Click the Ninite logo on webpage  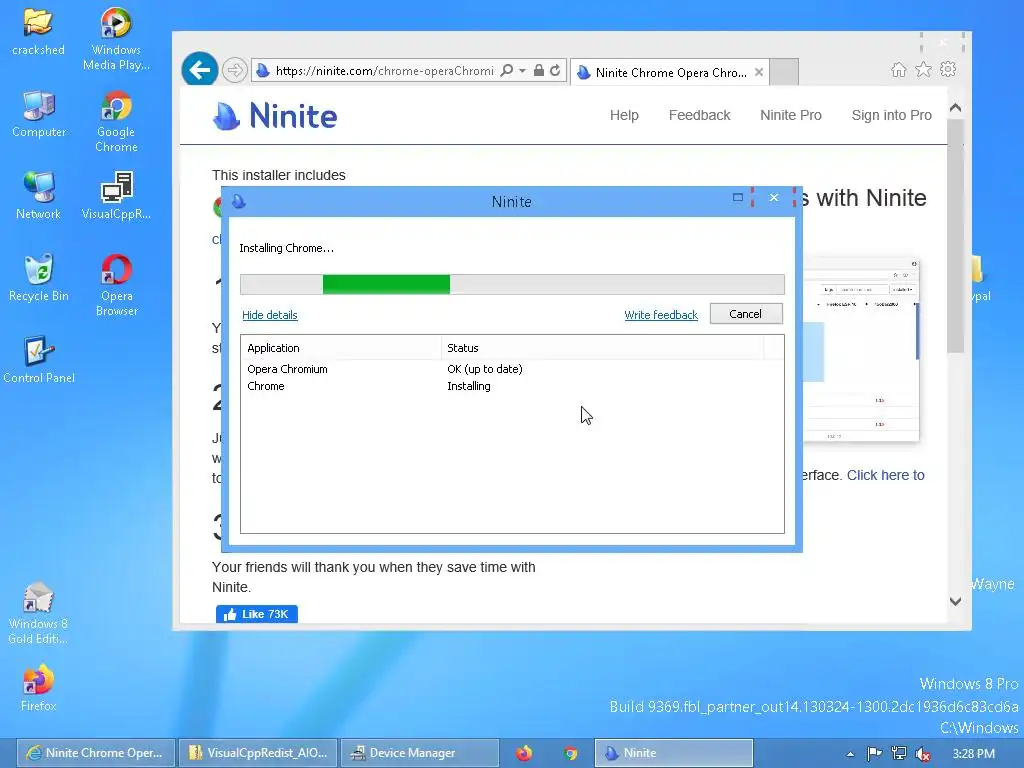coord(275,116)
